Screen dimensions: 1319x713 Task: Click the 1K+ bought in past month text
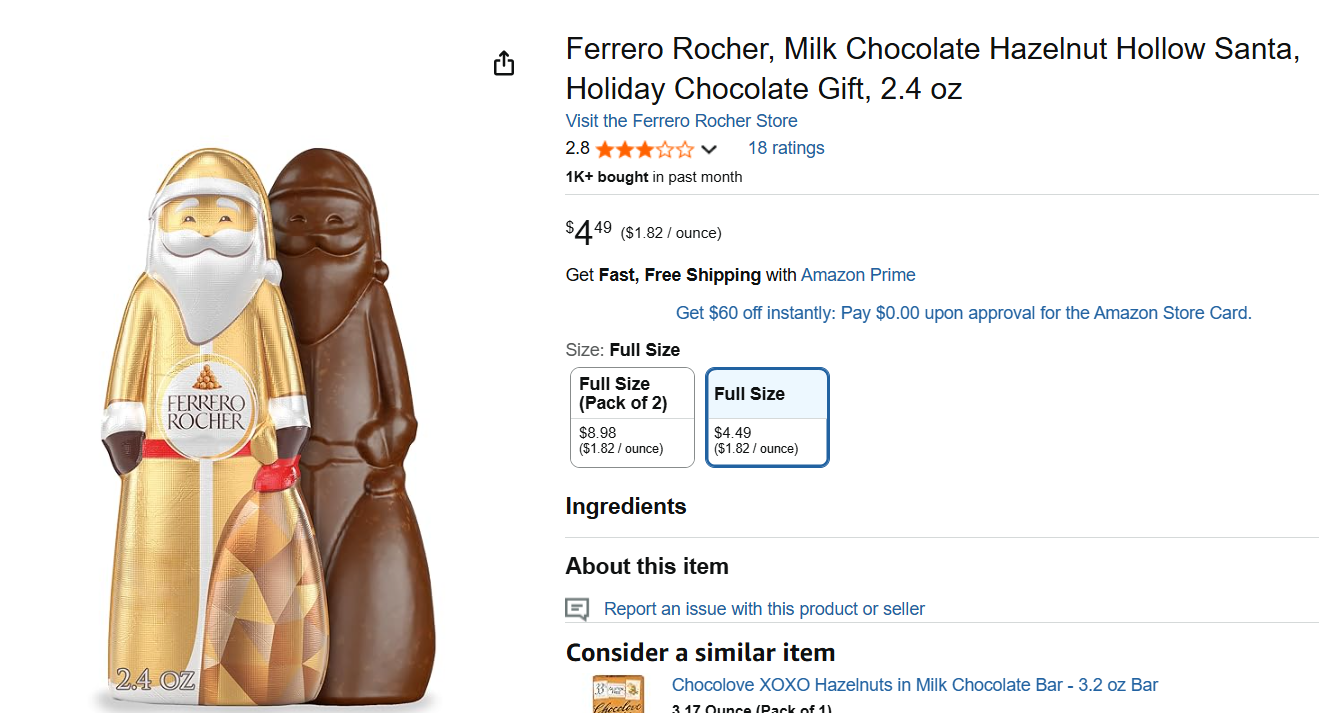click(654, 177)
